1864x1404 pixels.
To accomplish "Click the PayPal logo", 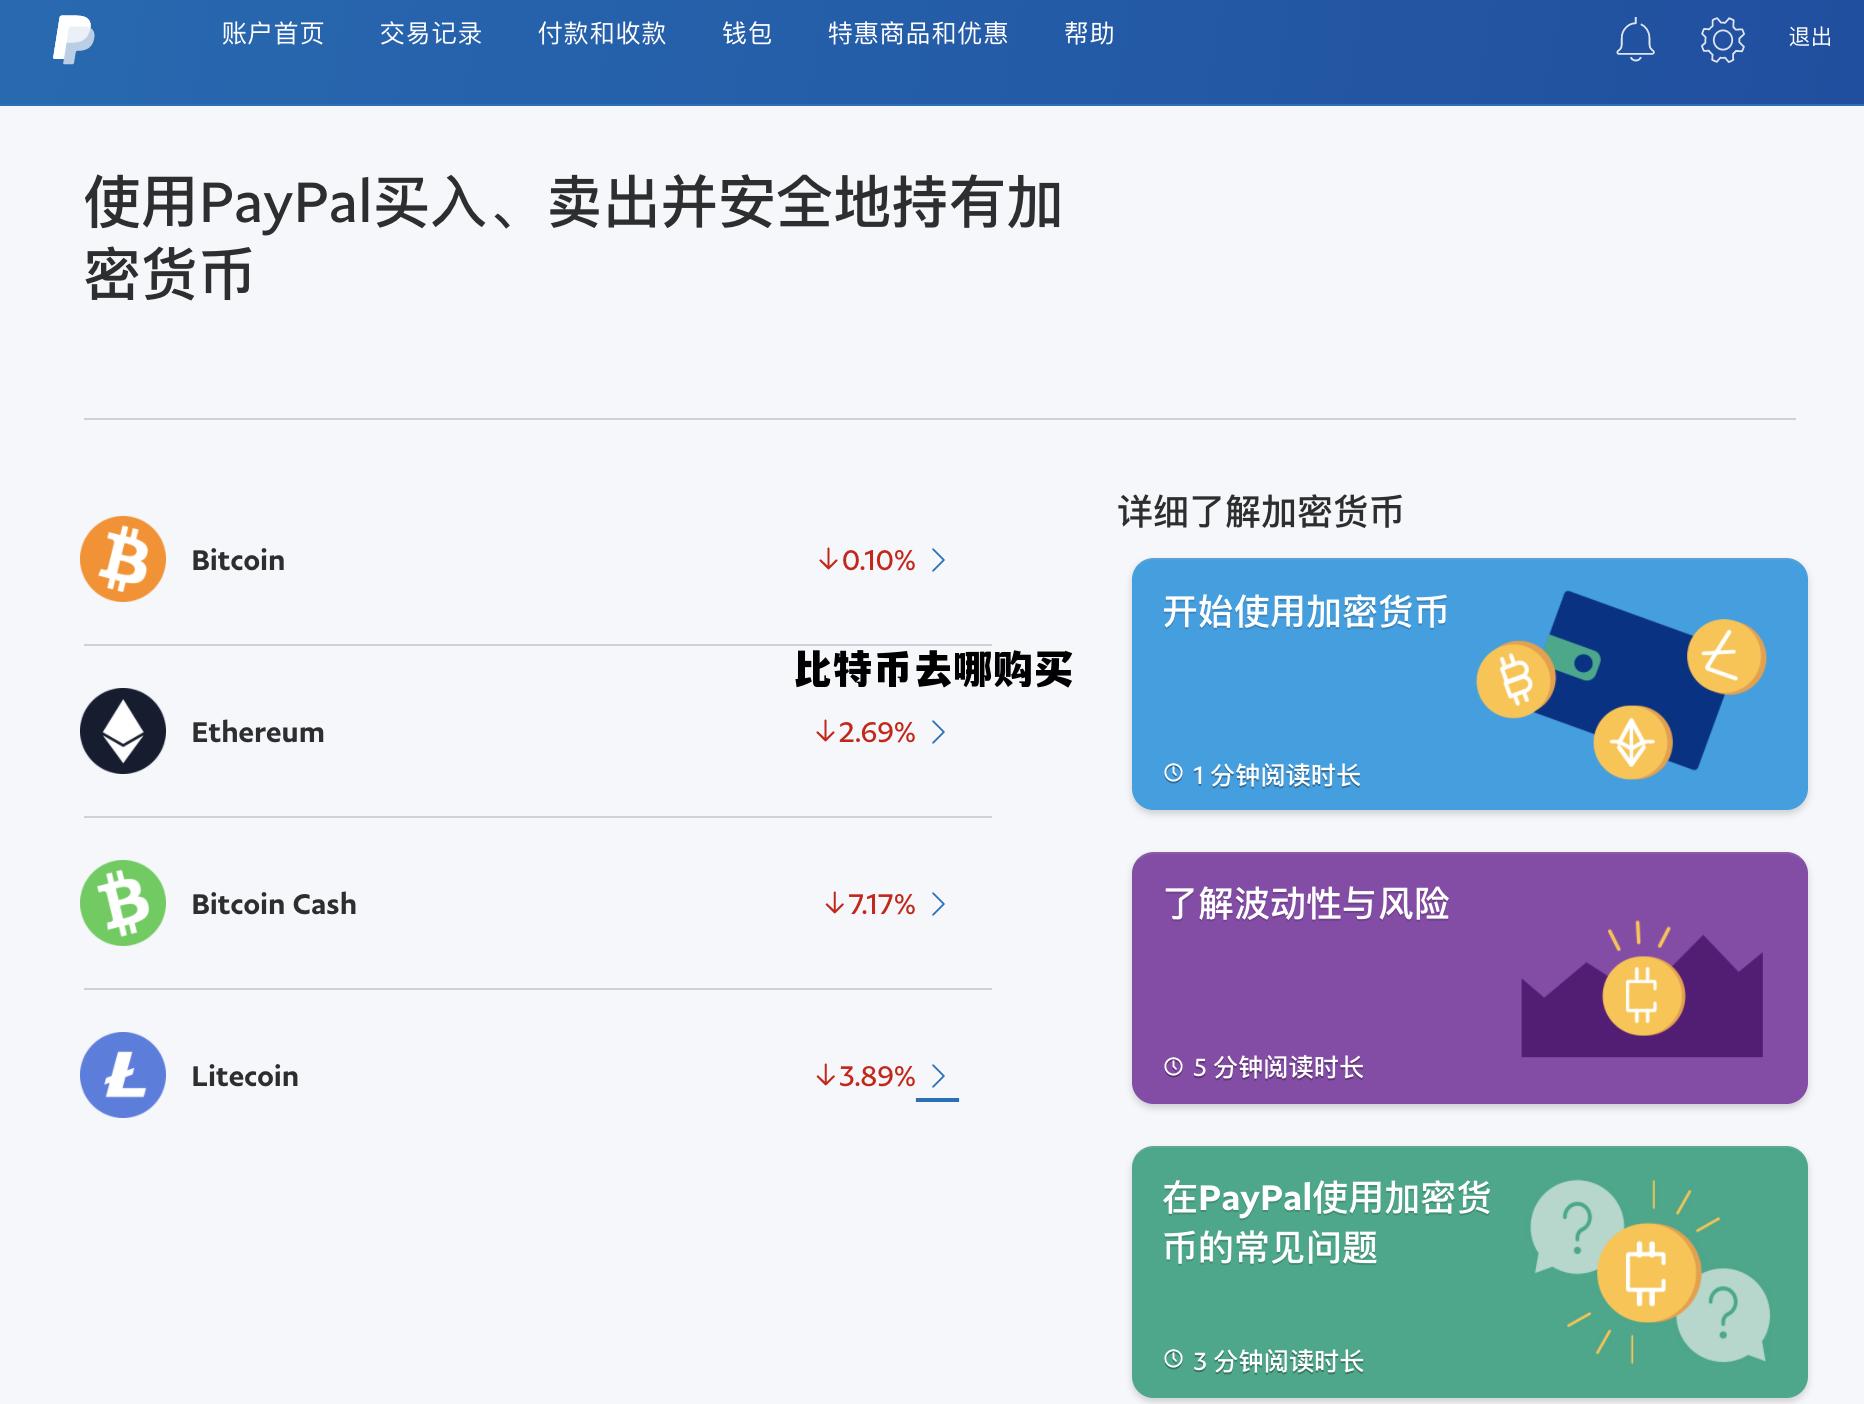I will (73, 39).
